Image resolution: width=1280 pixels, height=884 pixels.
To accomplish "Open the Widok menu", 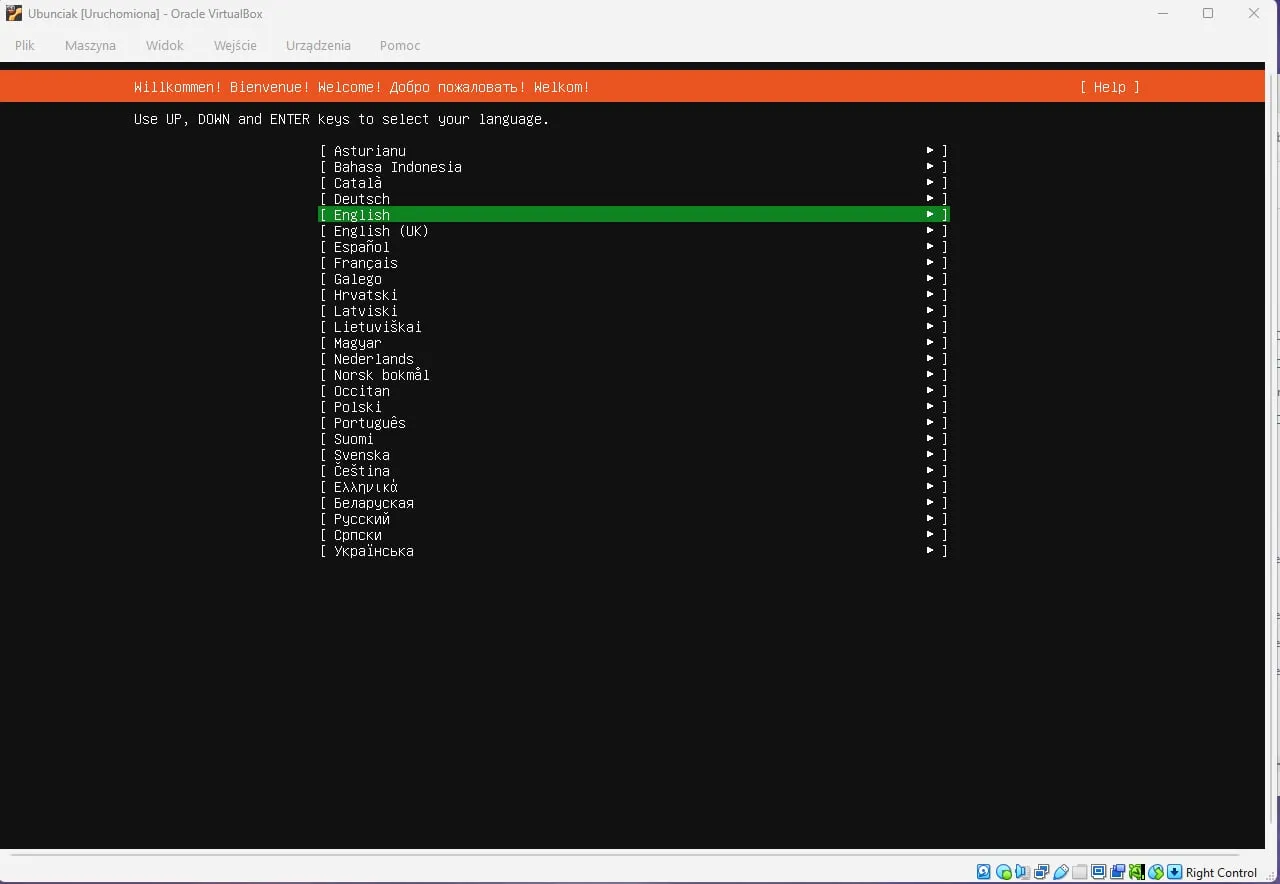I will 165,45.
